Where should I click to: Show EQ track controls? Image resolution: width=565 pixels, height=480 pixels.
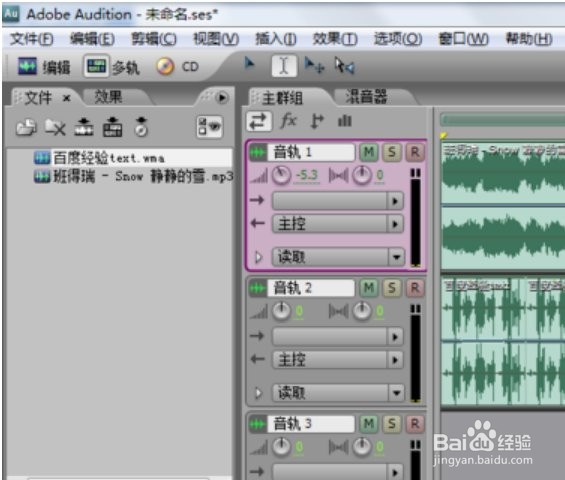(x=344, y=121)
